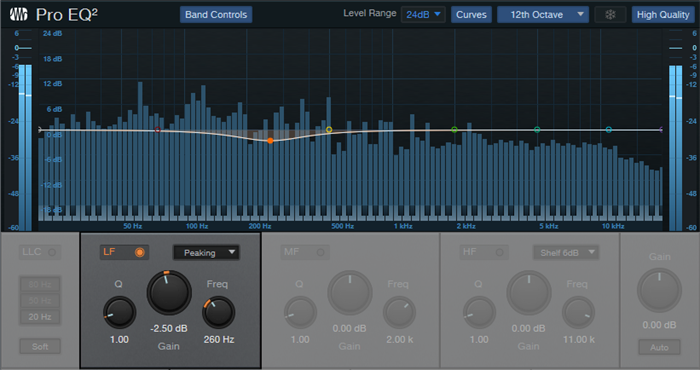
Task: Select the 80 Hz low cut button
Action: click(x=40, y=284)
